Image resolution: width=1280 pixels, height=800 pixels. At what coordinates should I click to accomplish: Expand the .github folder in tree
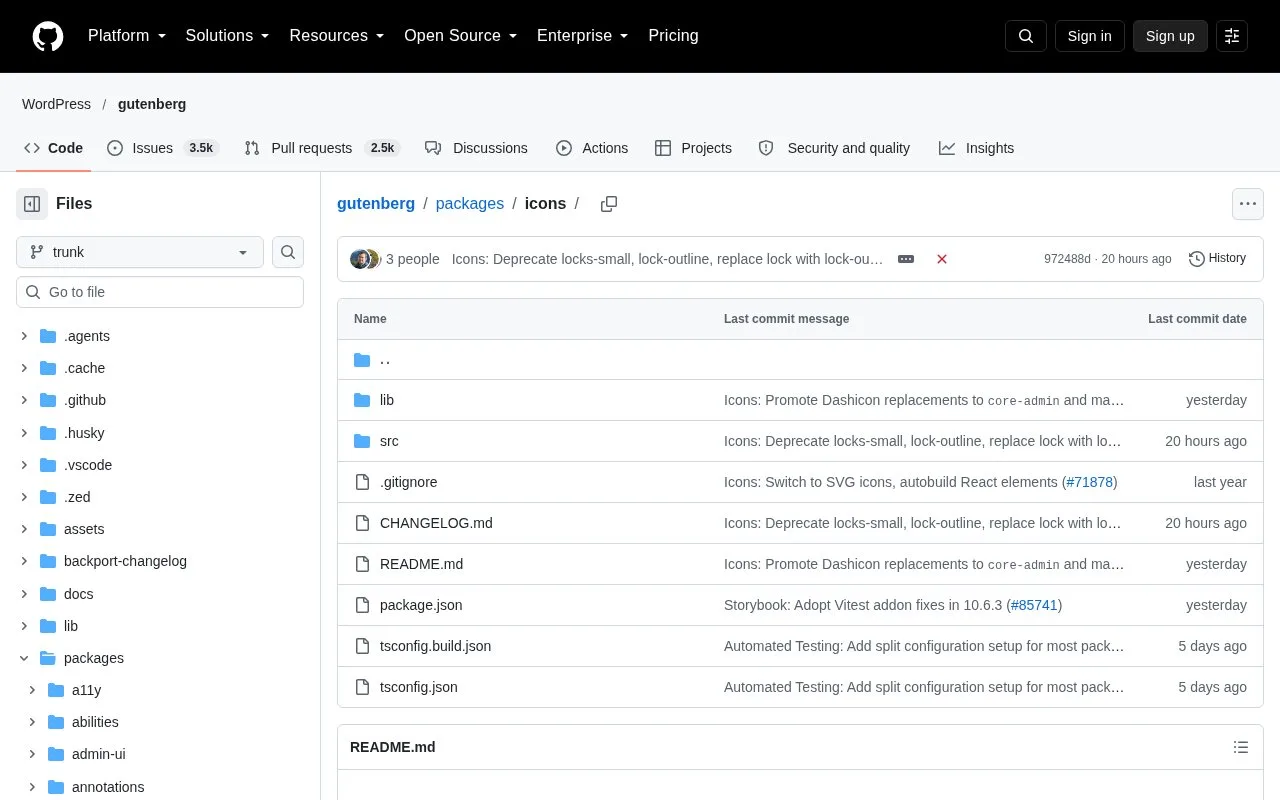click(x=24, y=400)
